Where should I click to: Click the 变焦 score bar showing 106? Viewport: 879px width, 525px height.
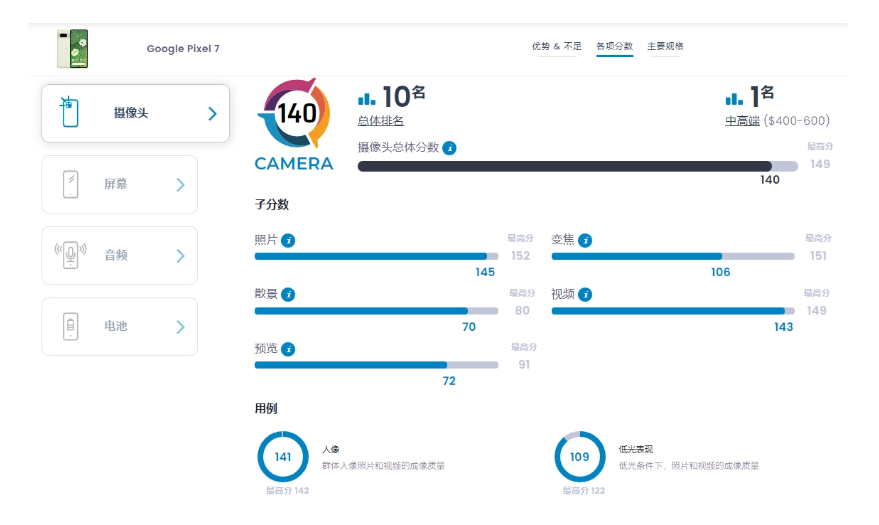click(x=673, y=257)
